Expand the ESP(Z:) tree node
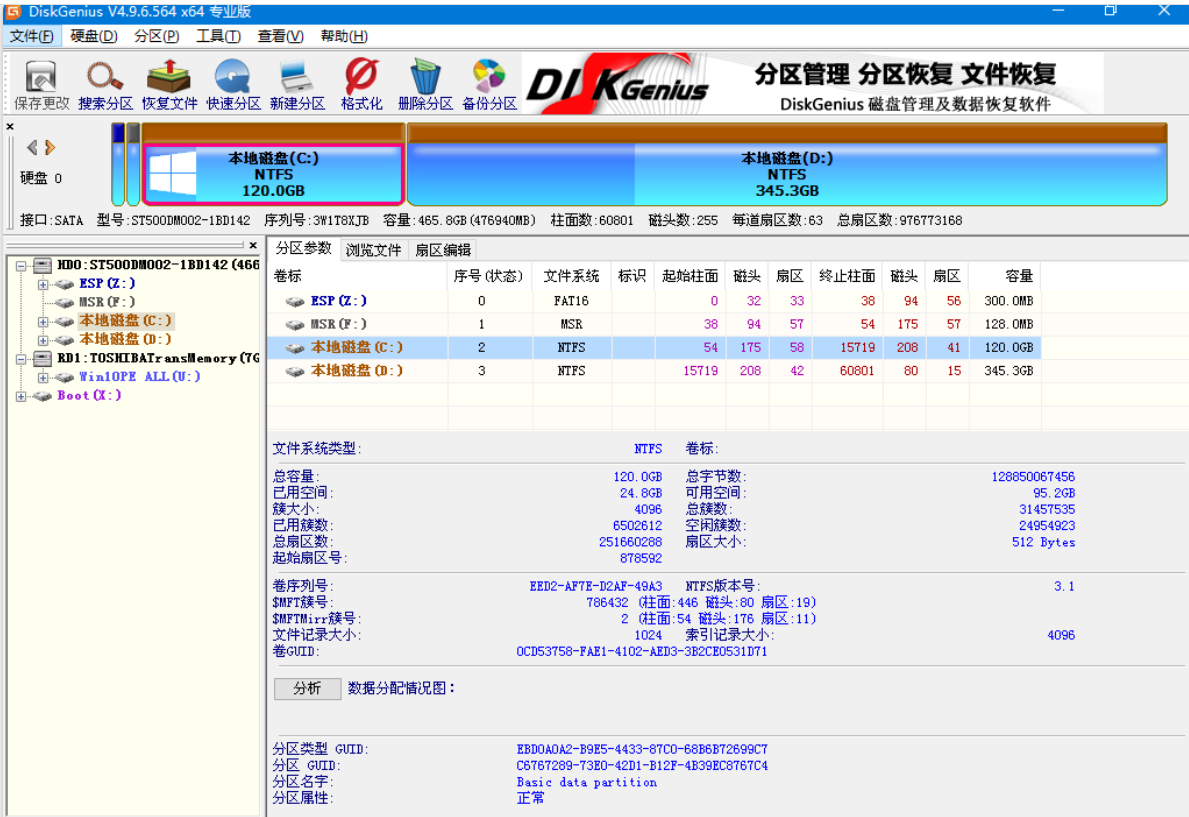Image resolution: width=1189 pixels, height=817 pixels. [43, 284]
